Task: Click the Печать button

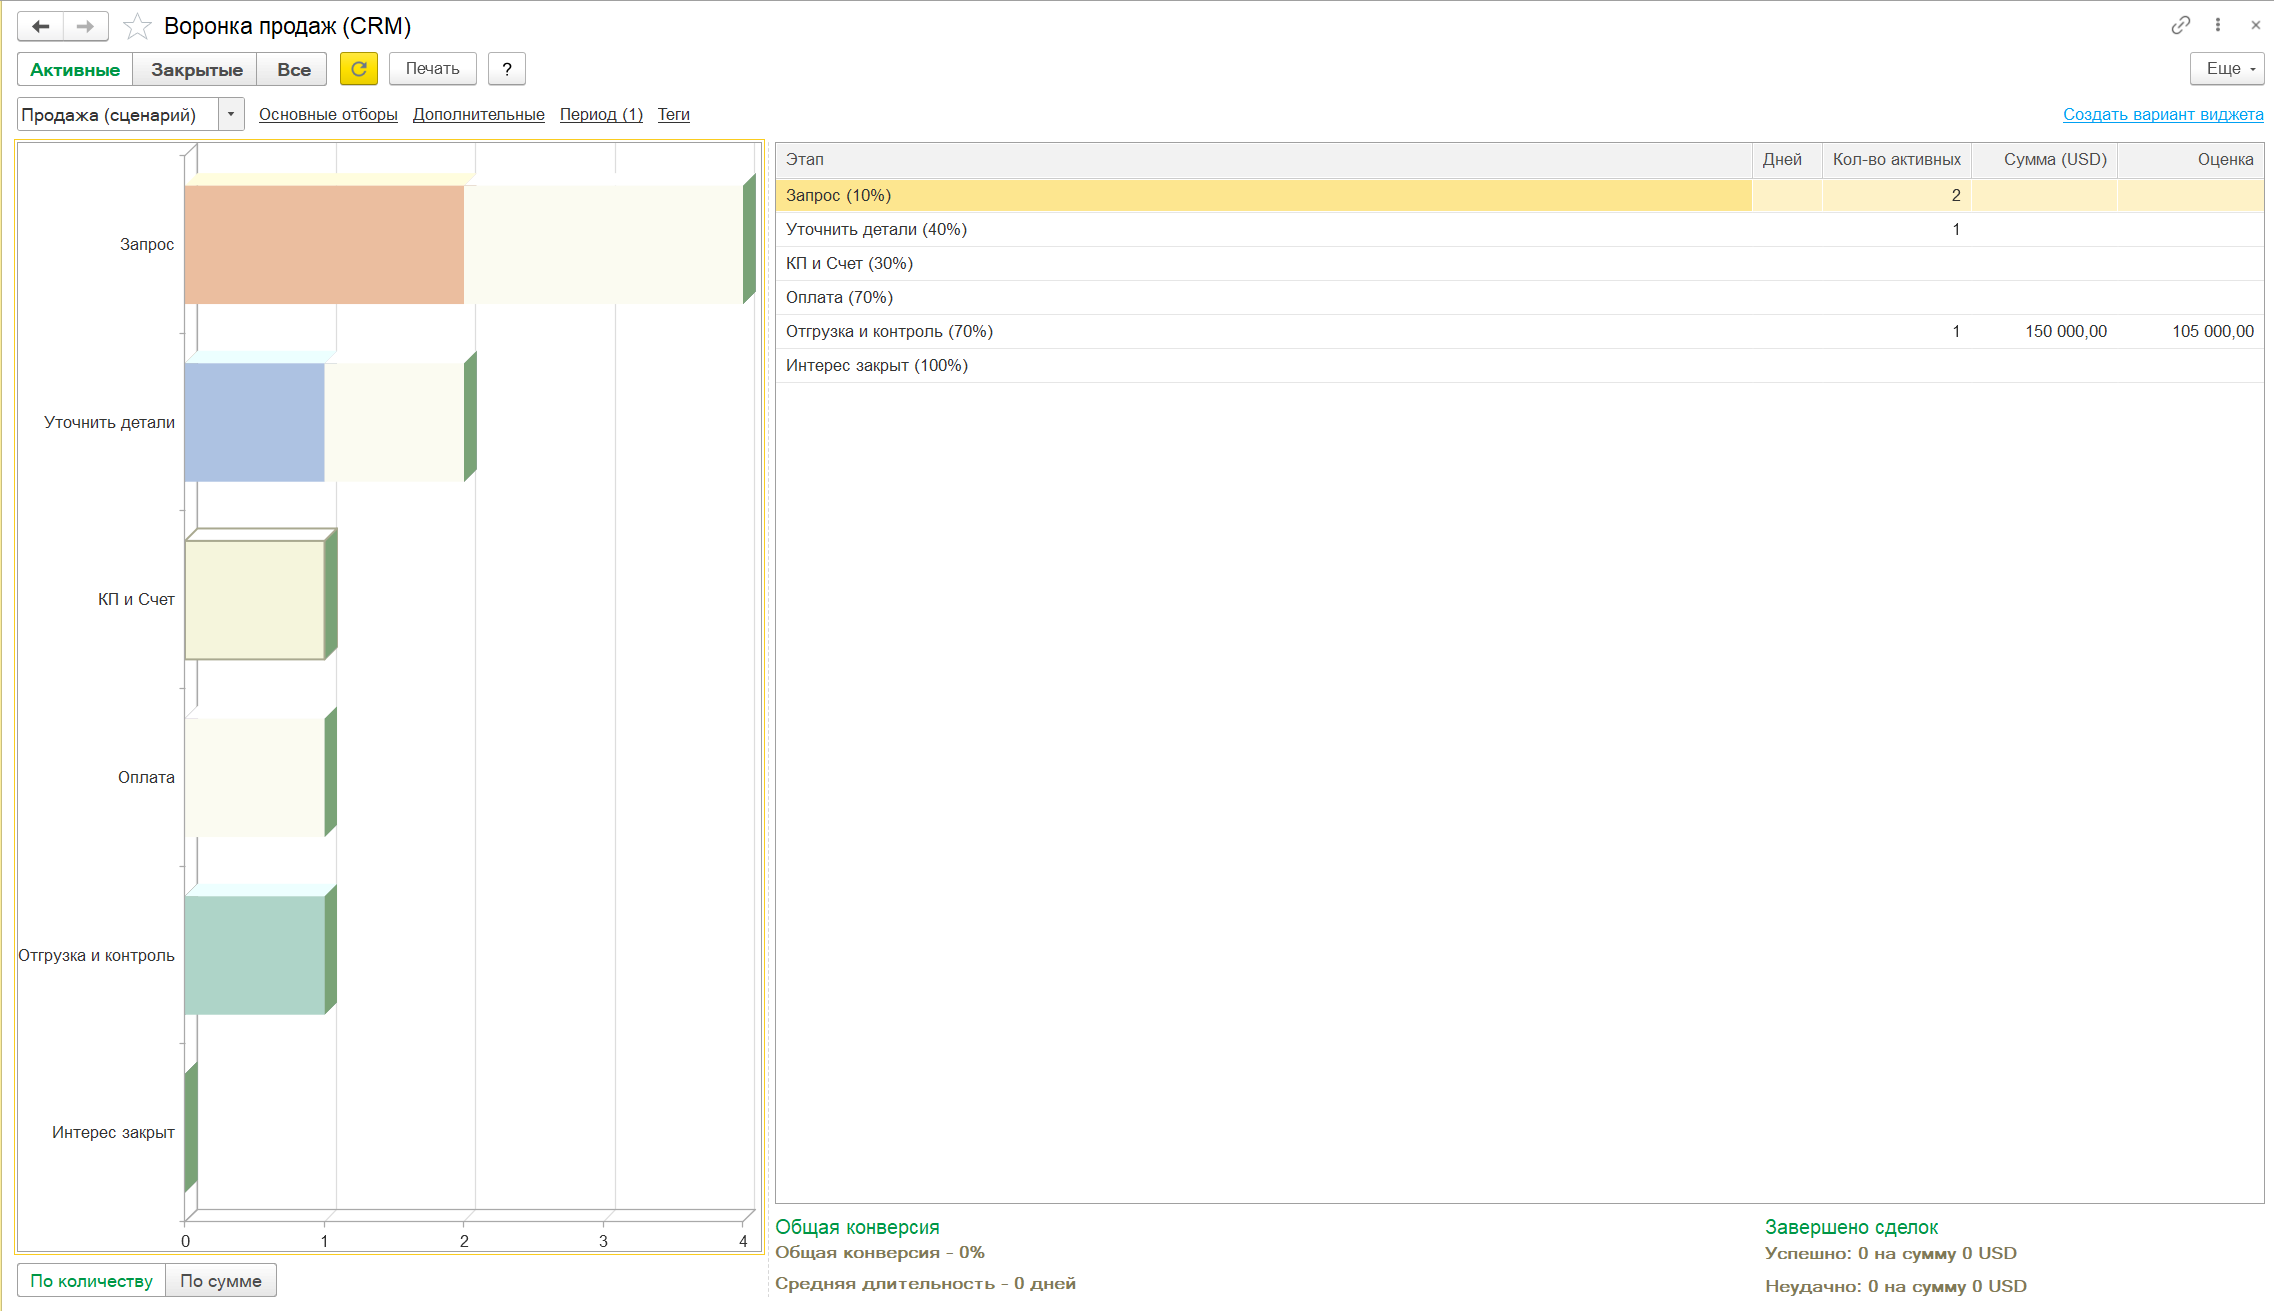Action: [x=432, y=69]
